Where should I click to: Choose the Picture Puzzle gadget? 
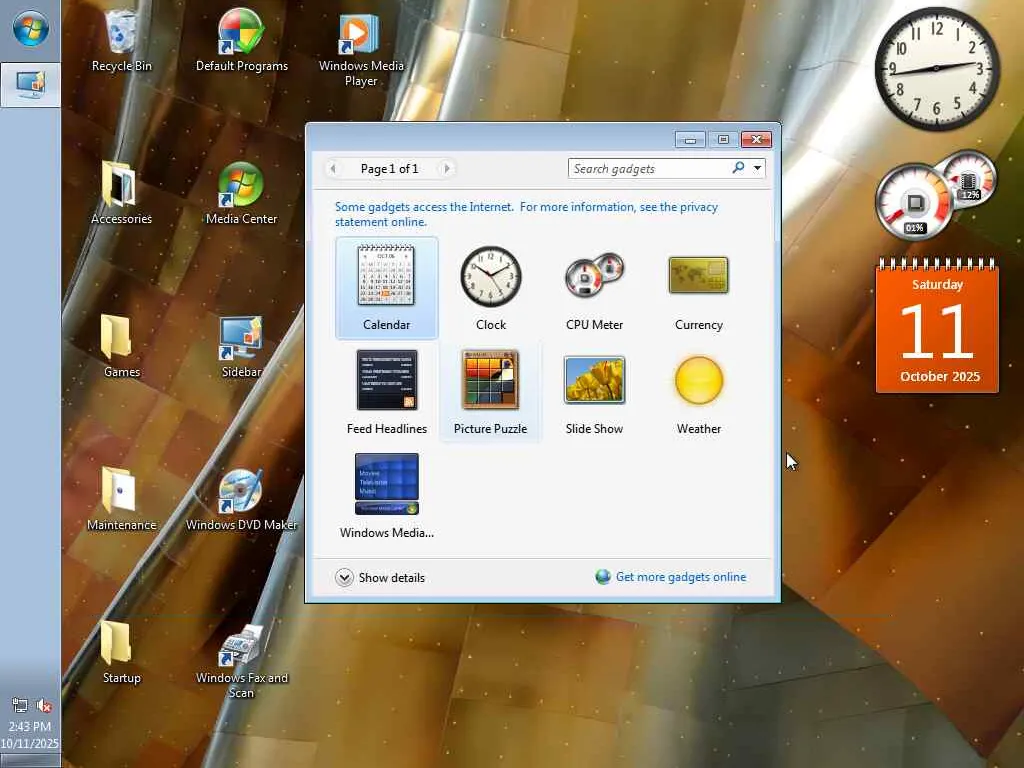pos(490,392)
